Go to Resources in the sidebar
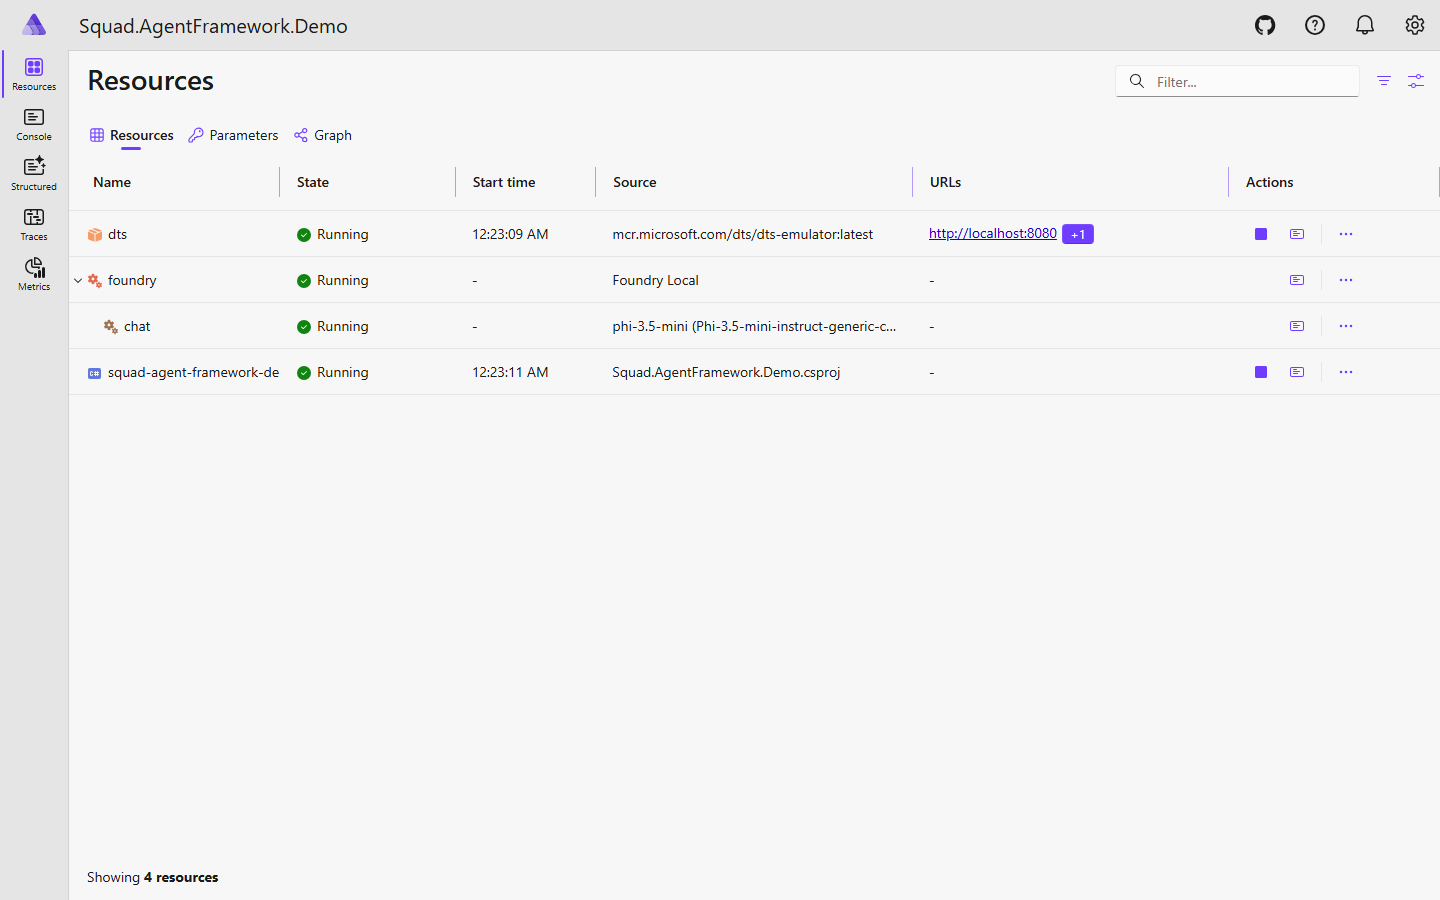This screenshot has height=900, width=1440. coord(34,75)
